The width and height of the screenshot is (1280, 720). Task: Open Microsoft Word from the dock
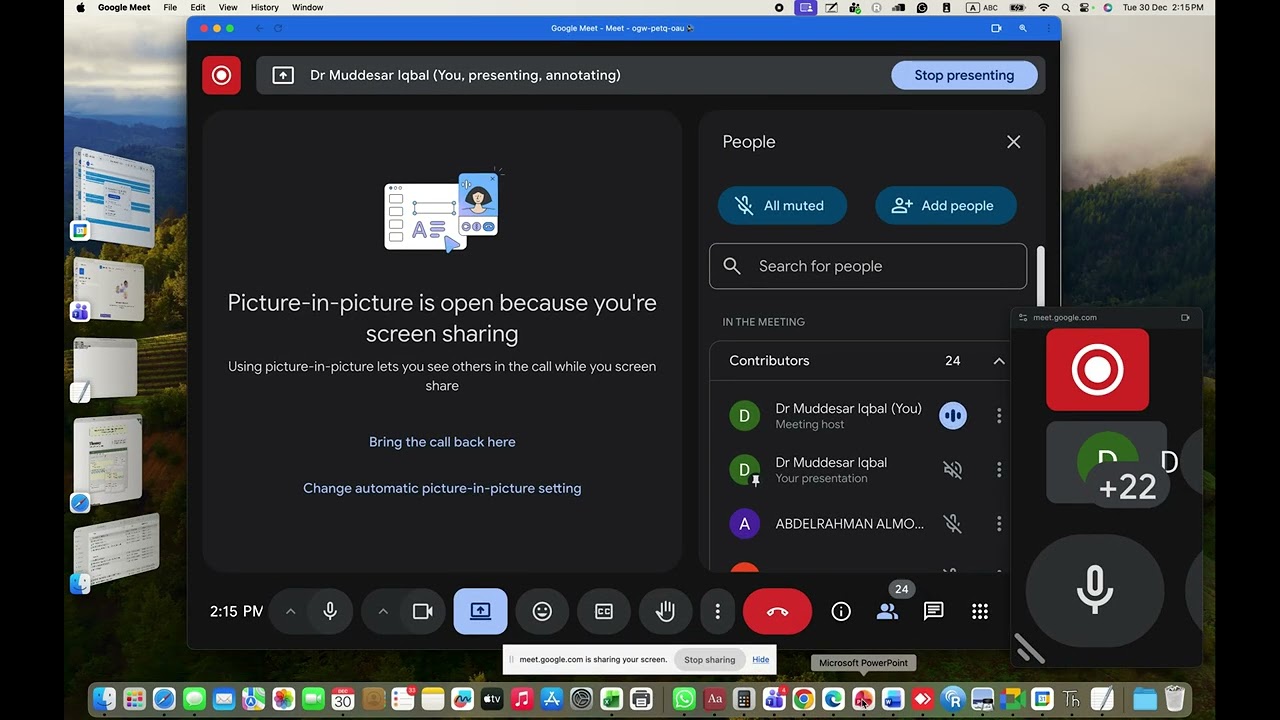click(893, 699)
